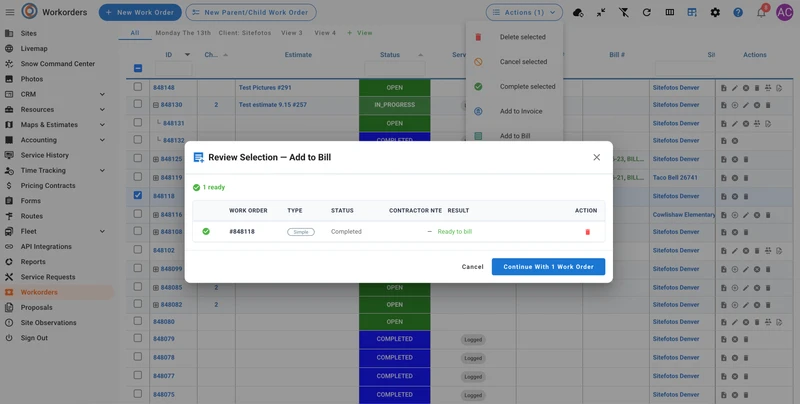This screenshot has width=800, height=404.
Task: Choose Complete selected from Actions menu
Action: click(514, 87)
